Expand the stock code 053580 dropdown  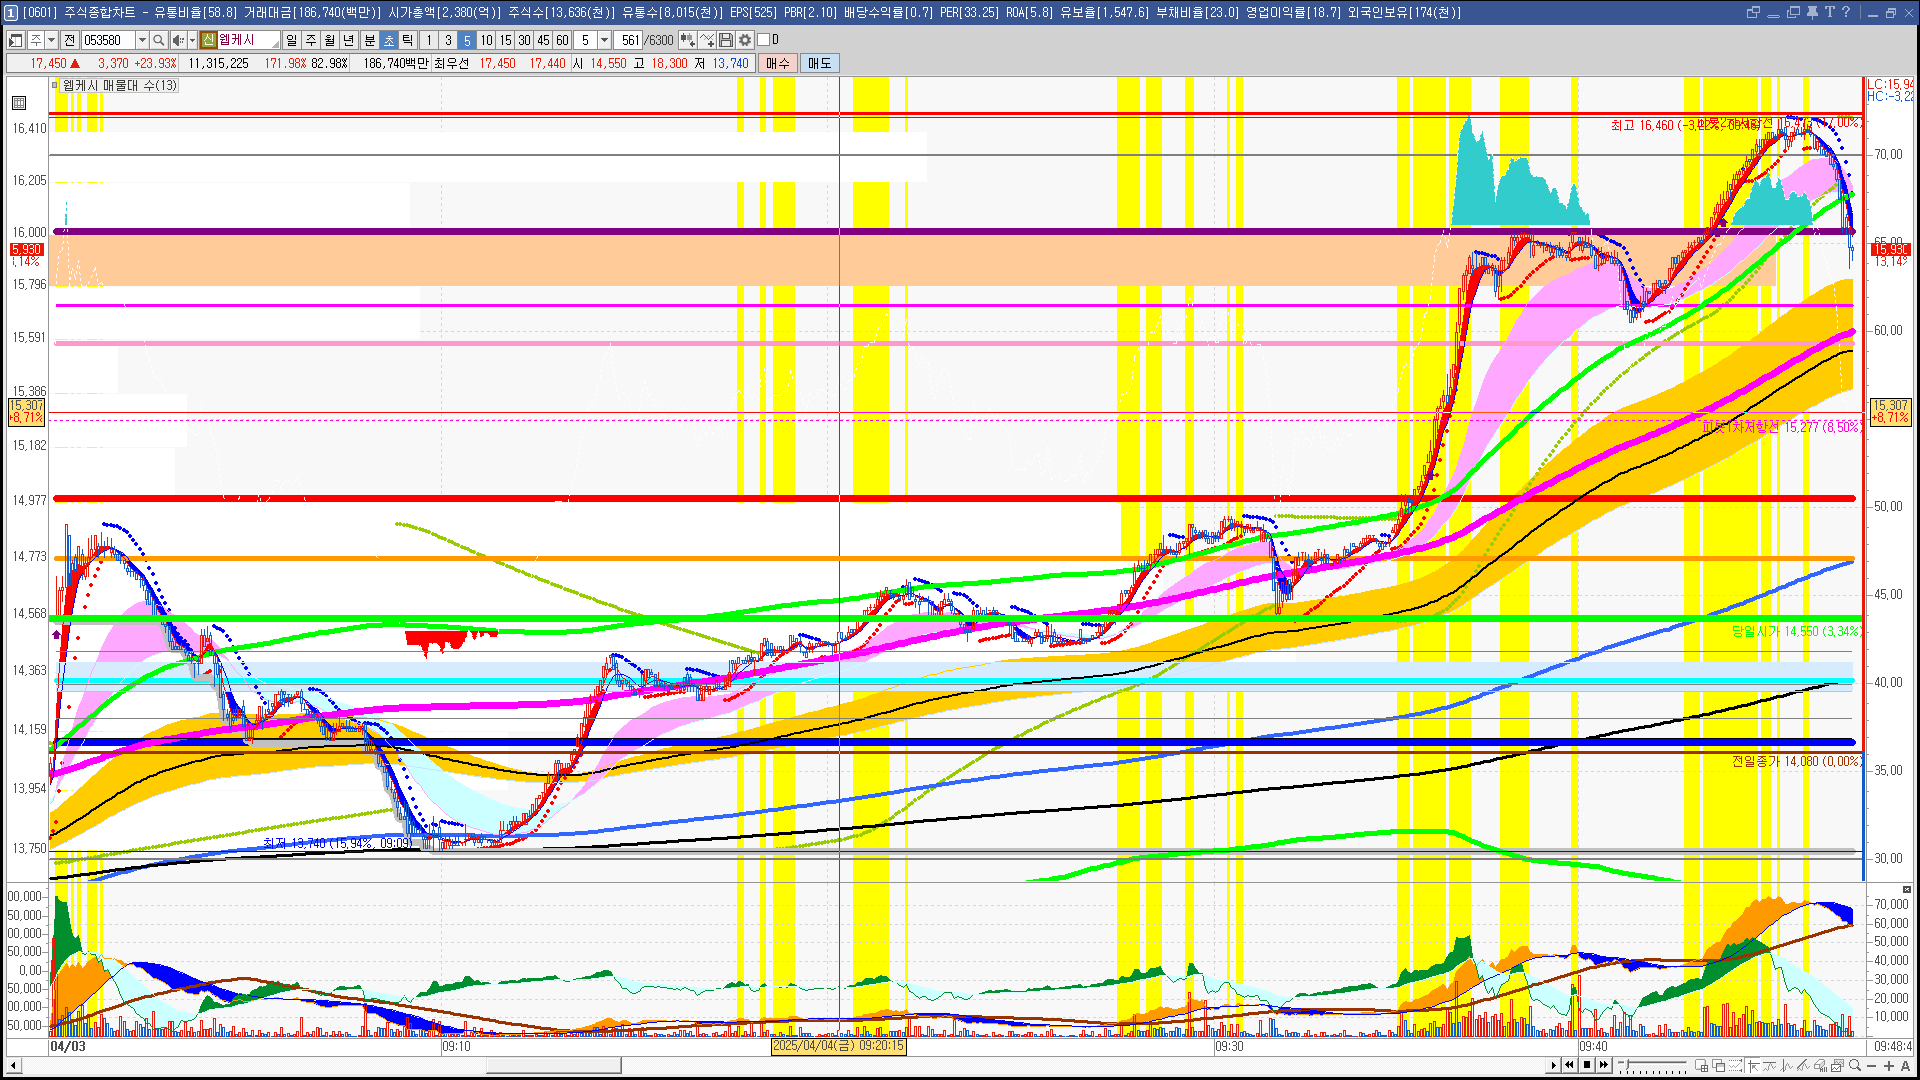click(142, 40)
